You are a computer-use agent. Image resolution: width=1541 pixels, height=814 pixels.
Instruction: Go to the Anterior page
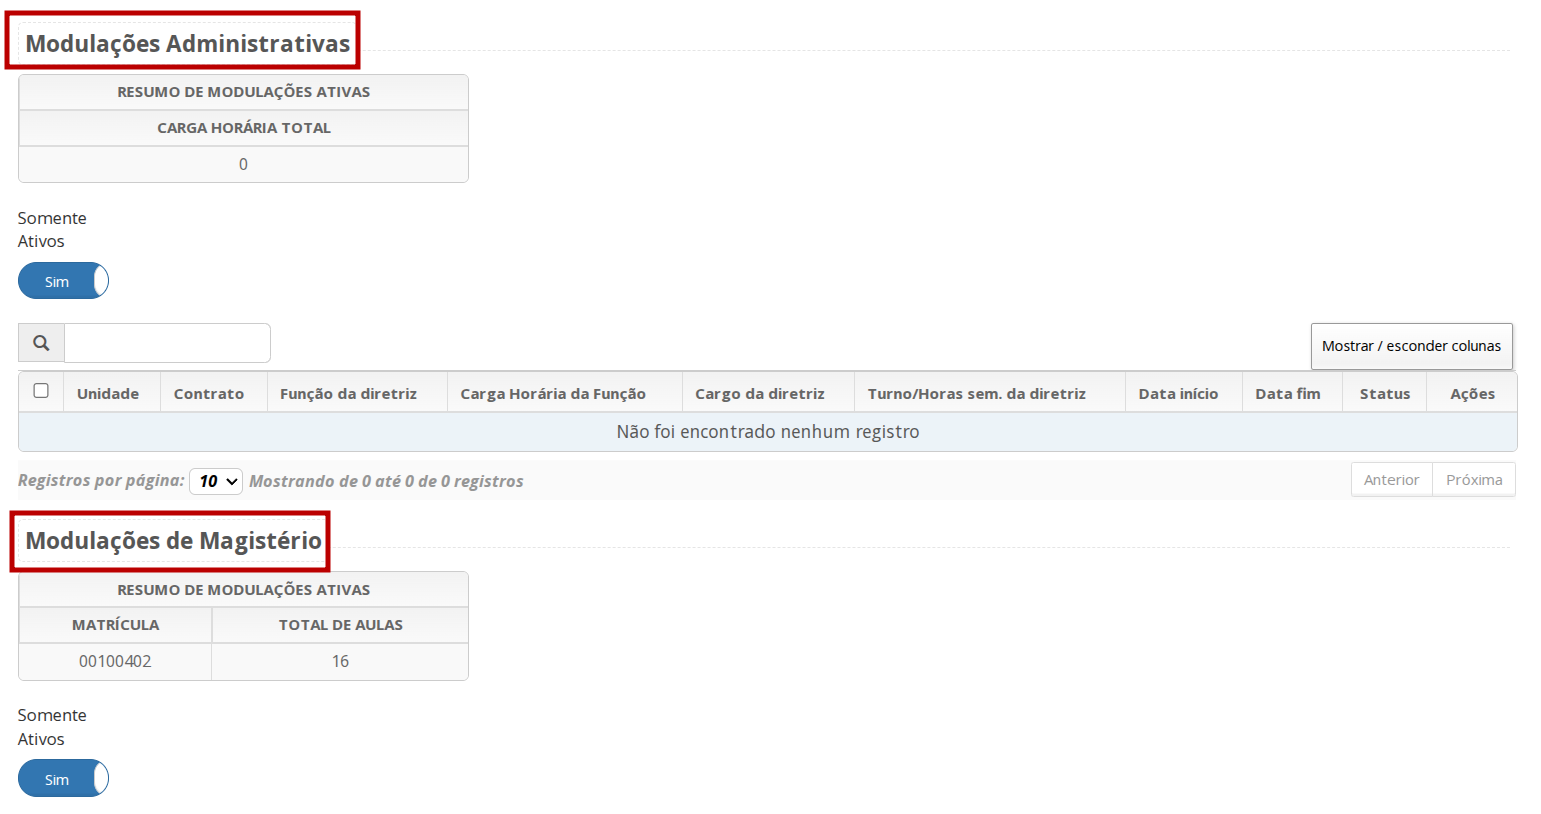click(x=1391, y=480)
